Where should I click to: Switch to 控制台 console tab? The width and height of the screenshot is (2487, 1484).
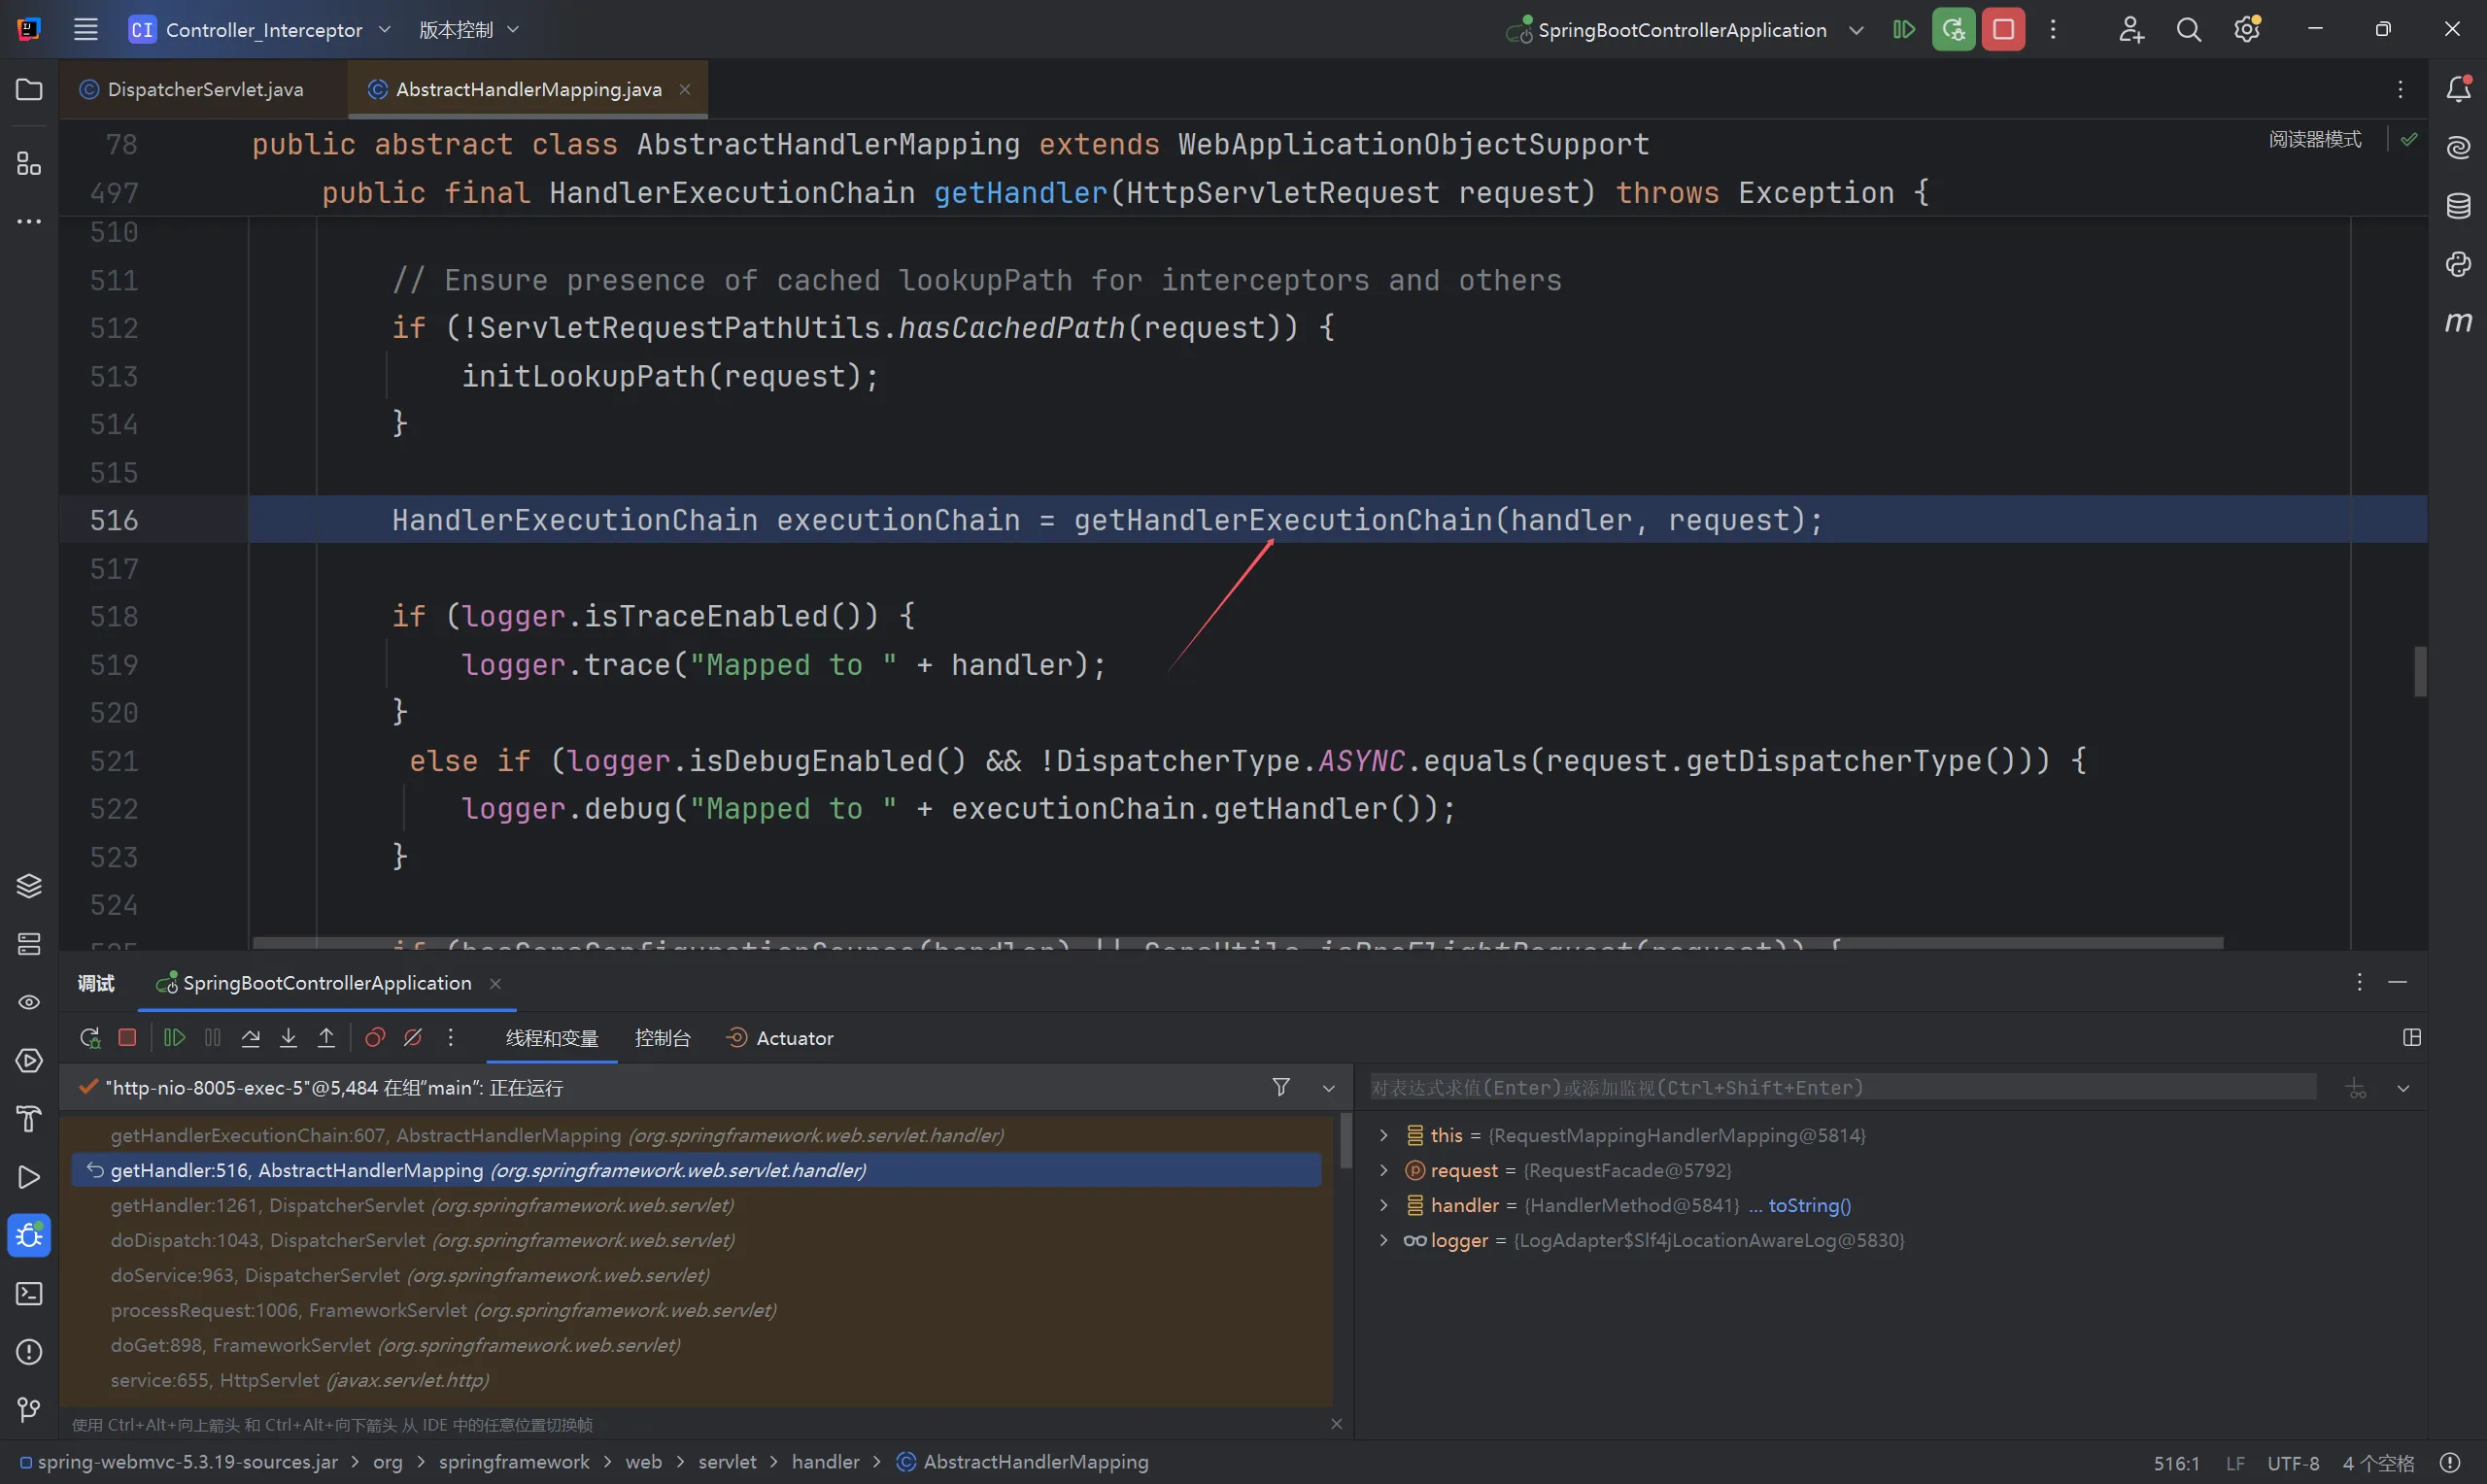(x=662, y=1038)
